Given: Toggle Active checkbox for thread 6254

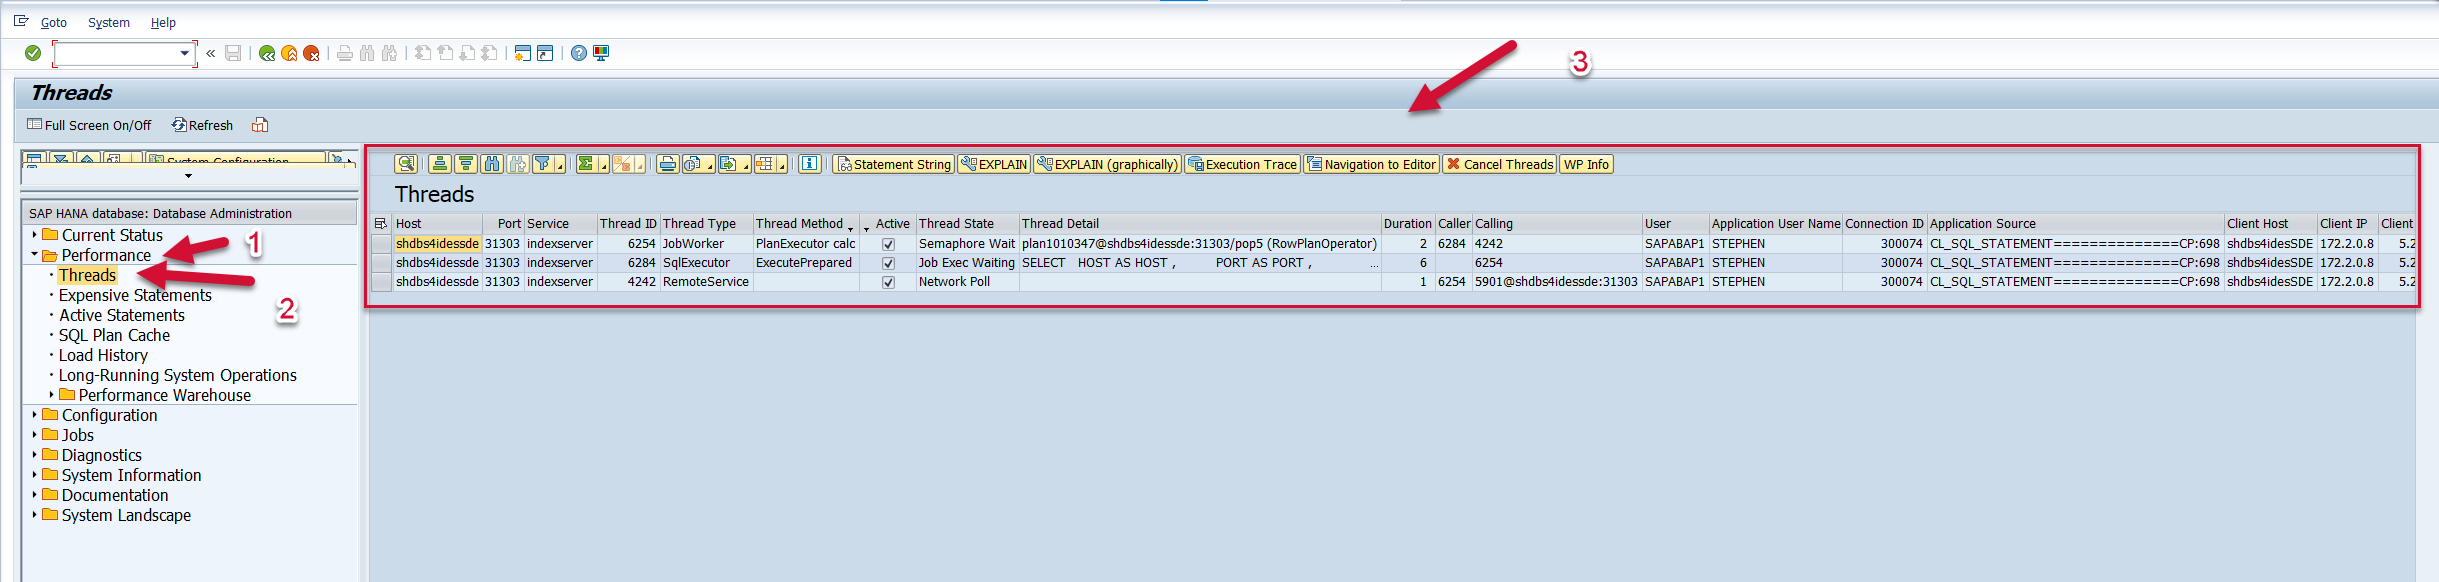Looking at the screenshot, I should [888, 244].
